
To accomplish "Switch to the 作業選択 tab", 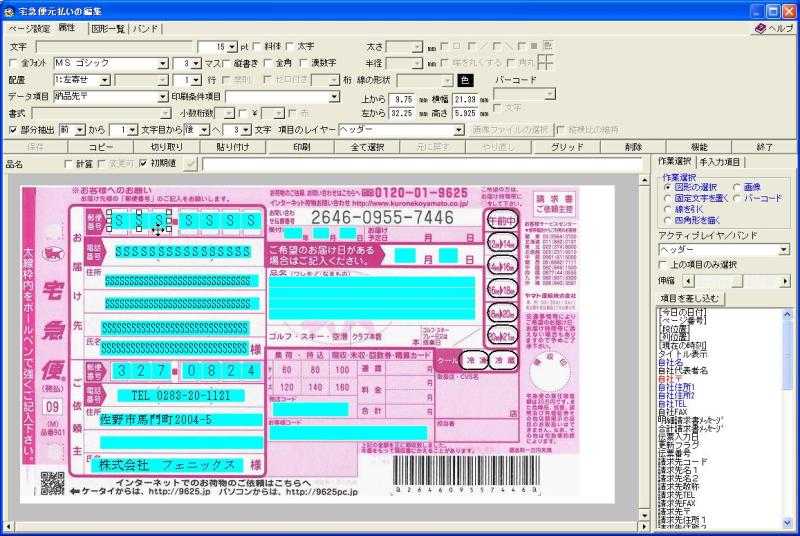I will coord(673,161).
